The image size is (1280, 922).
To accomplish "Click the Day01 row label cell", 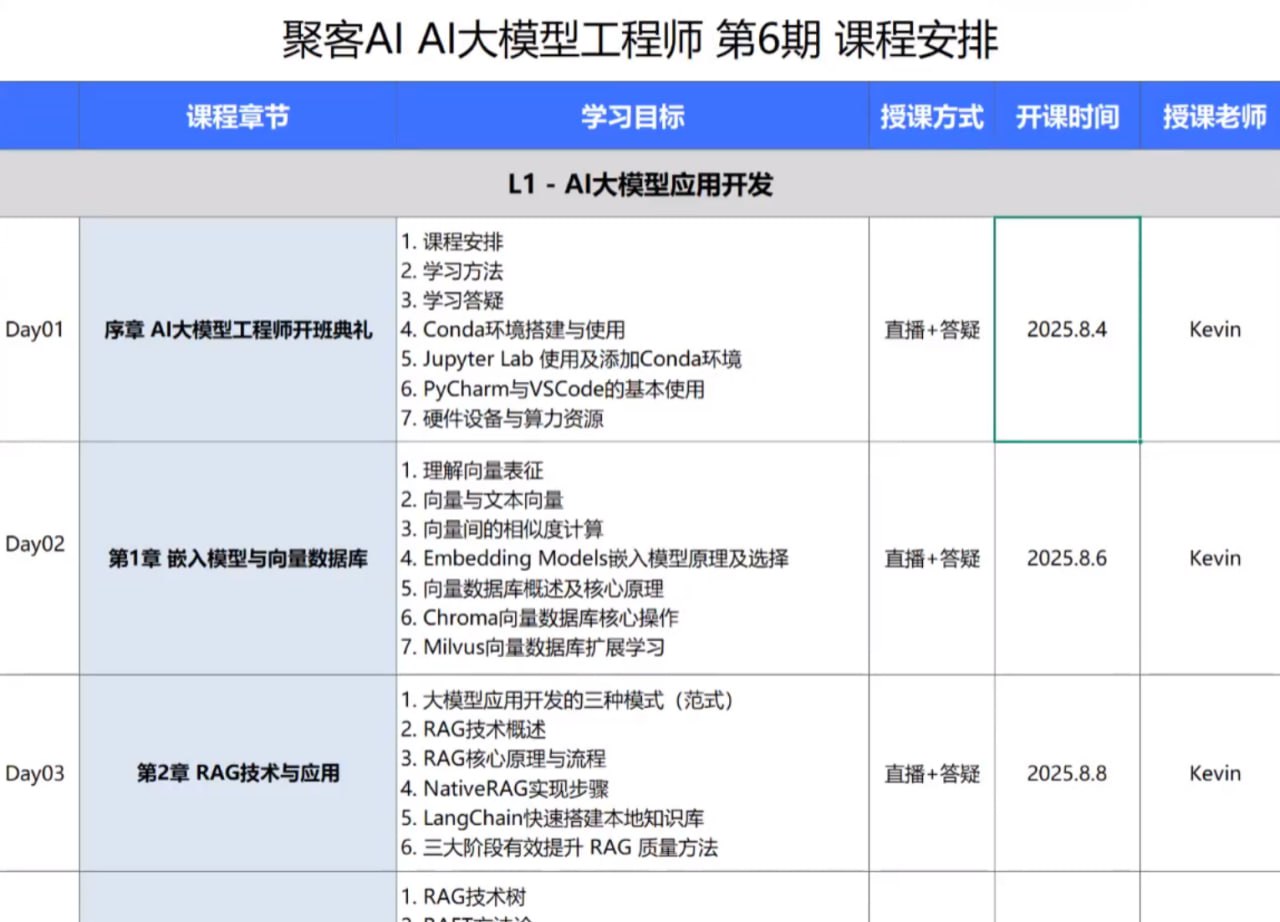I will point(37,328).
